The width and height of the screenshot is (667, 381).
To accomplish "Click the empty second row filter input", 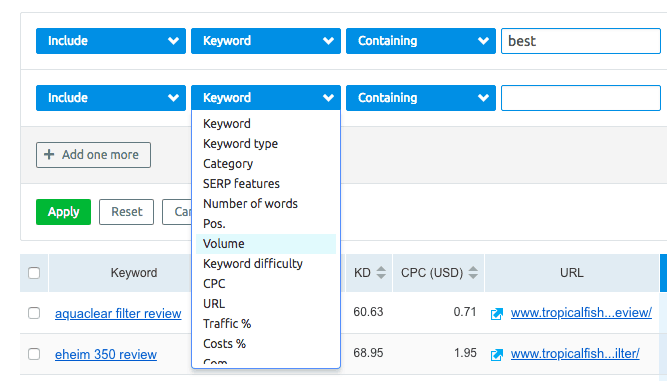I will pyautogui.click(x=581, y=98).
